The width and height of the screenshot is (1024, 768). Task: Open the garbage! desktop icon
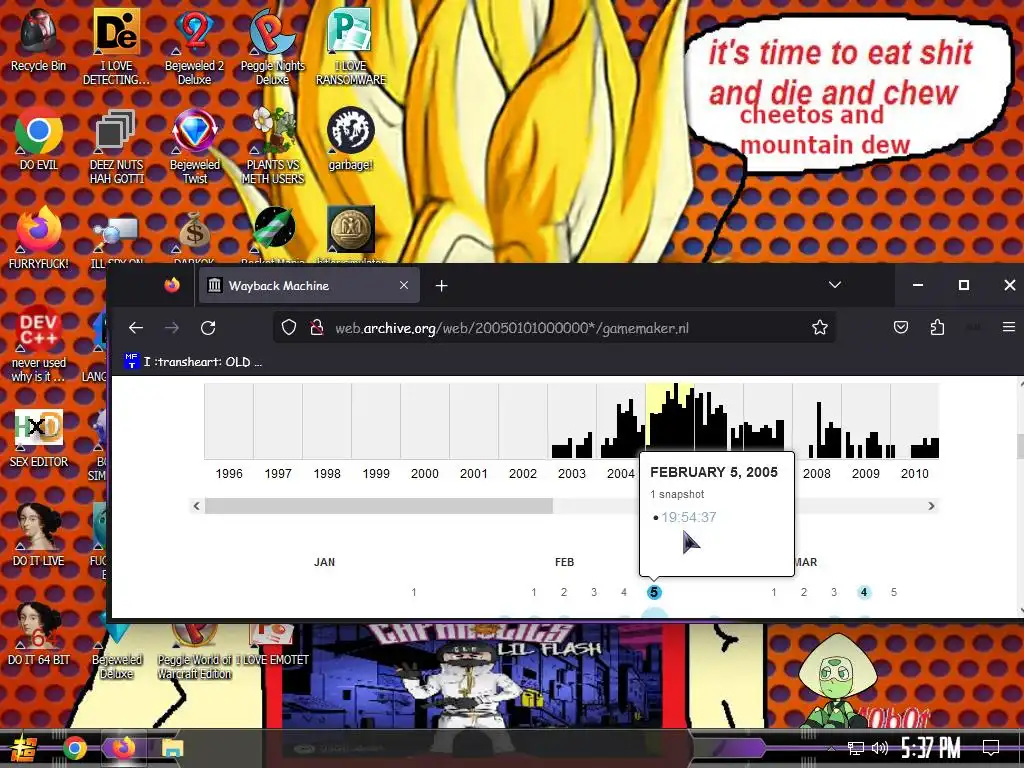coord(351,138)
